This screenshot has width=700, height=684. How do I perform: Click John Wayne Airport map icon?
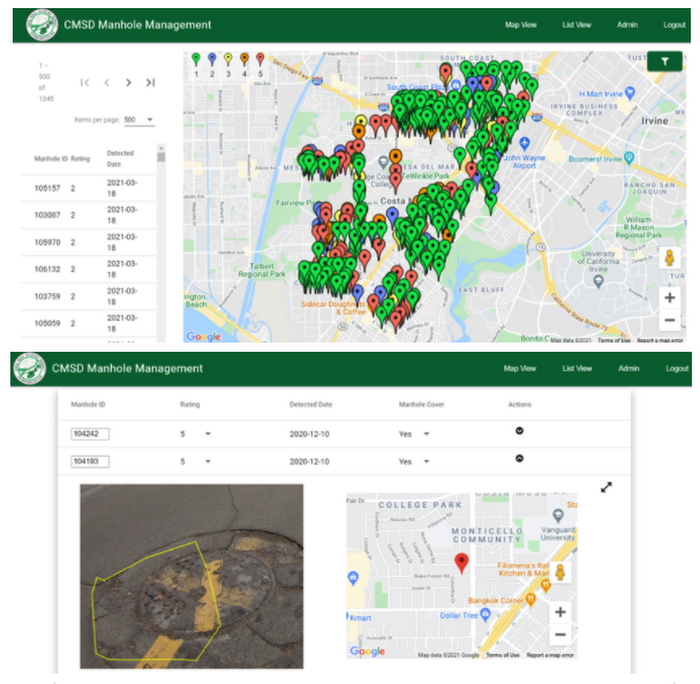point(525,143)
